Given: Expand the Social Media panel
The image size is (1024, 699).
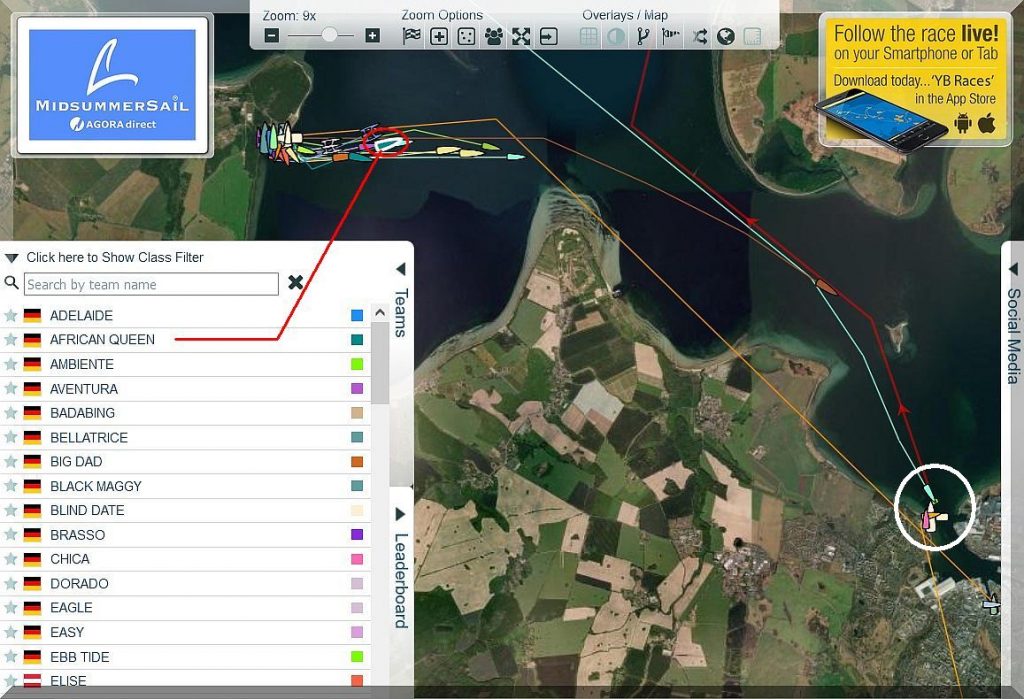Looking at the screenshot, I should pyautogui.click(x=1013, y=270).
